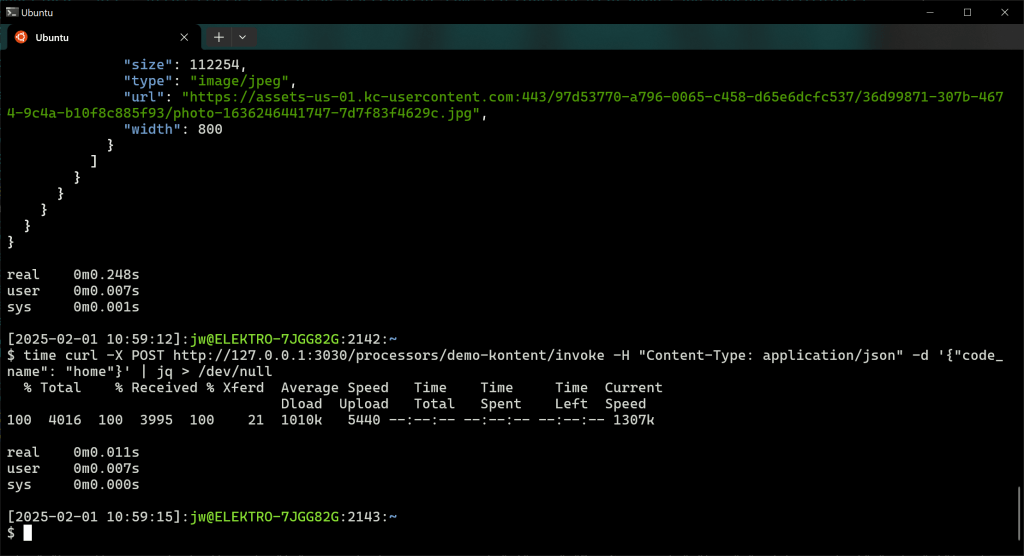Viewport: 1024px width, 556px height.
Task: Click the terminal icon in the title bar
Action: 11,12
